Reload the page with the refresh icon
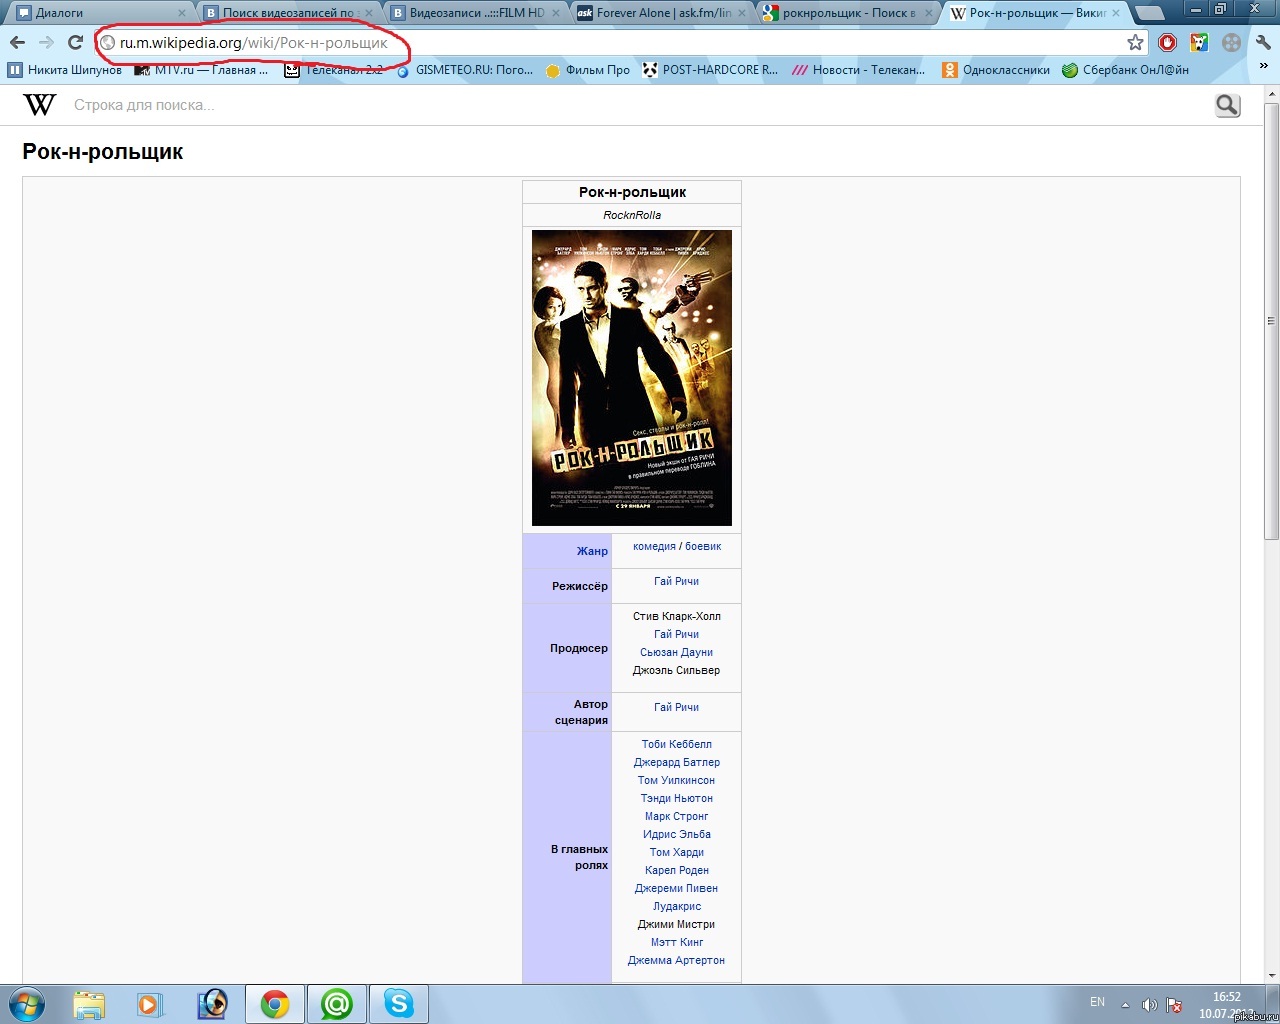1280x1024 pixels. [75, 42]
